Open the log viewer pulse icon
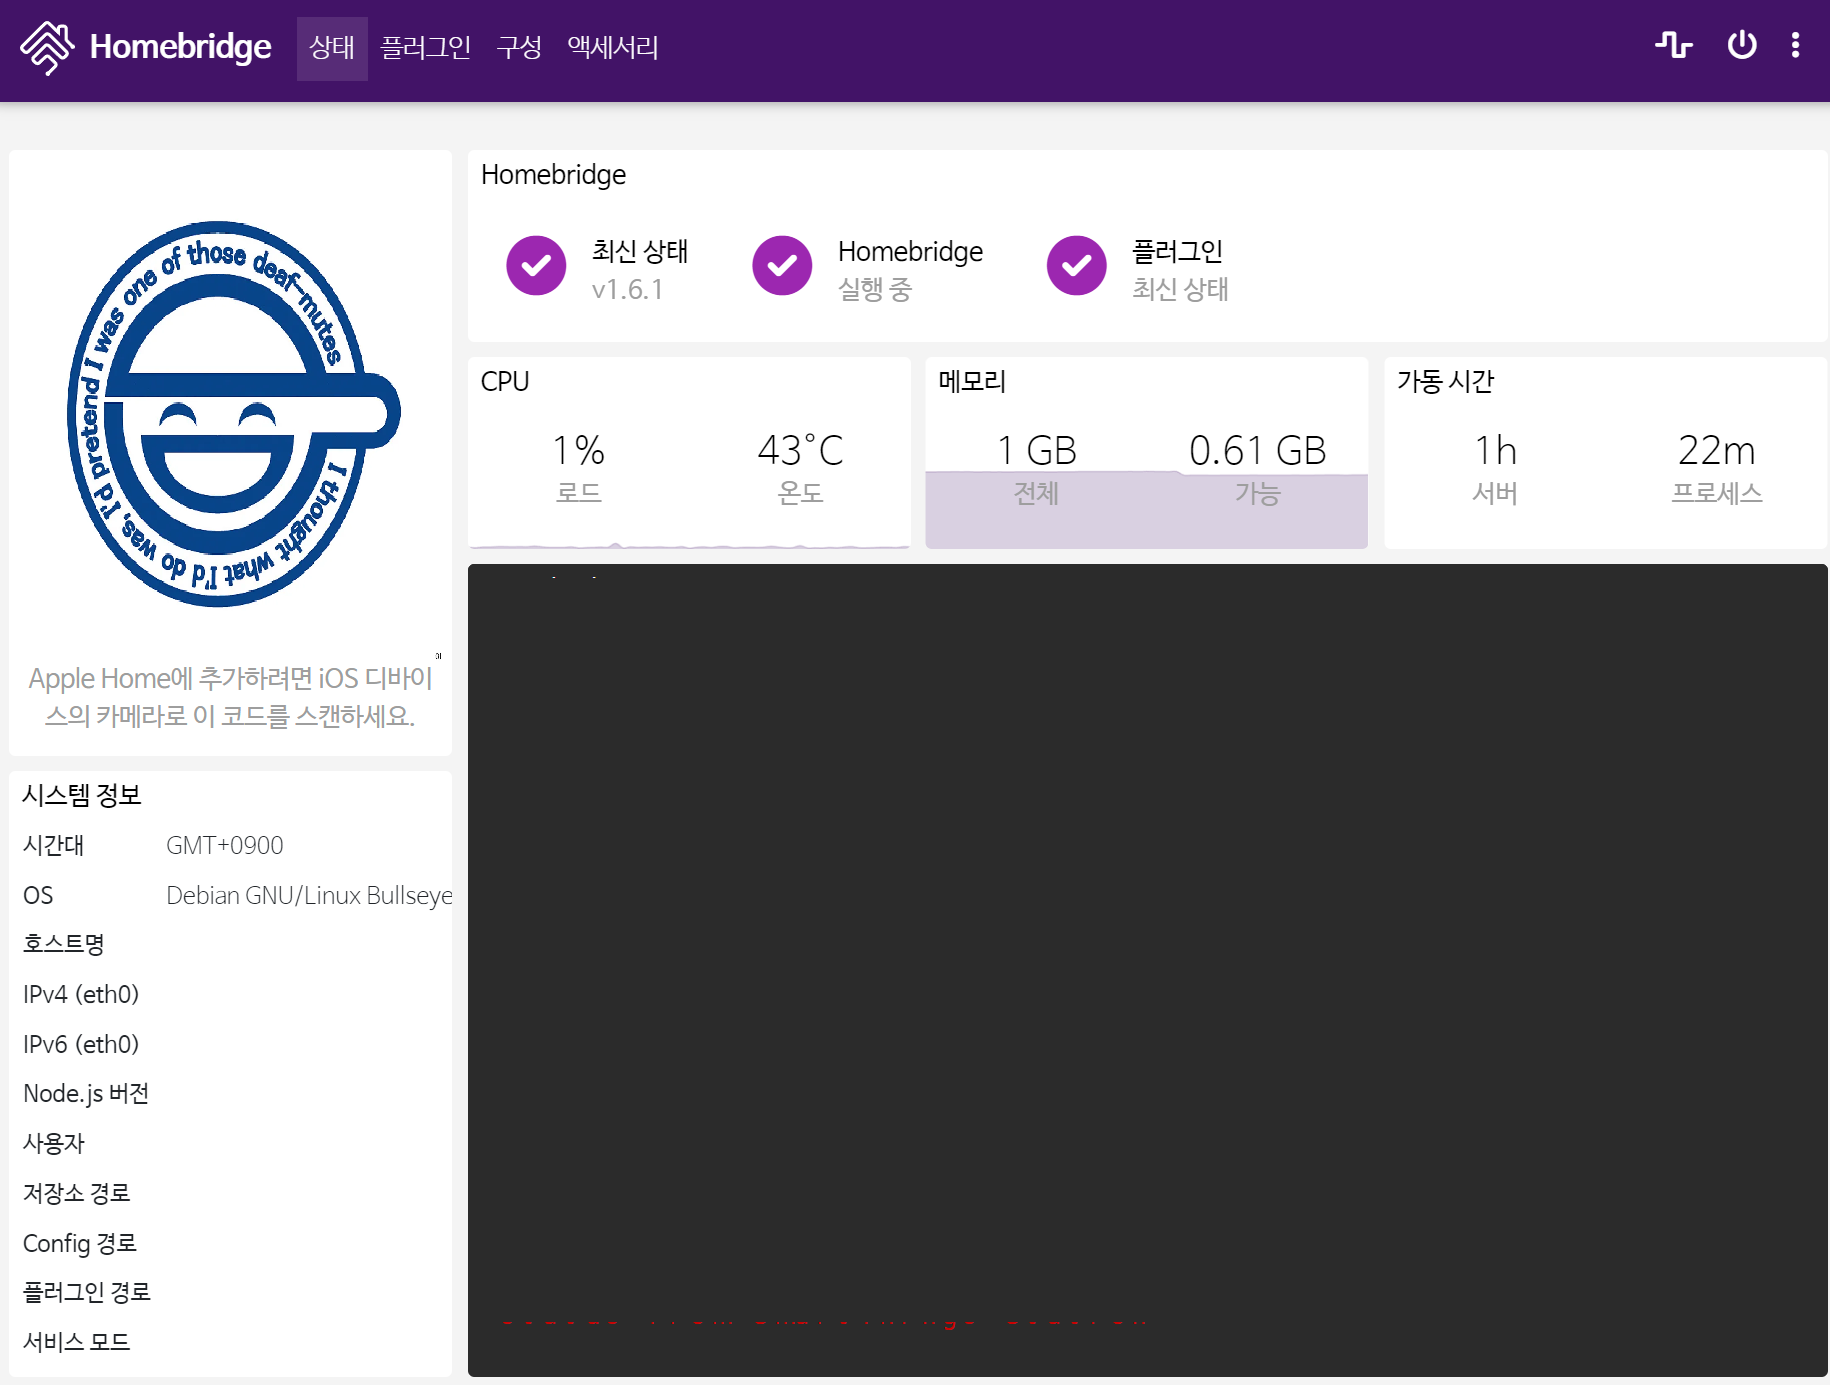 click(1673, 45)
